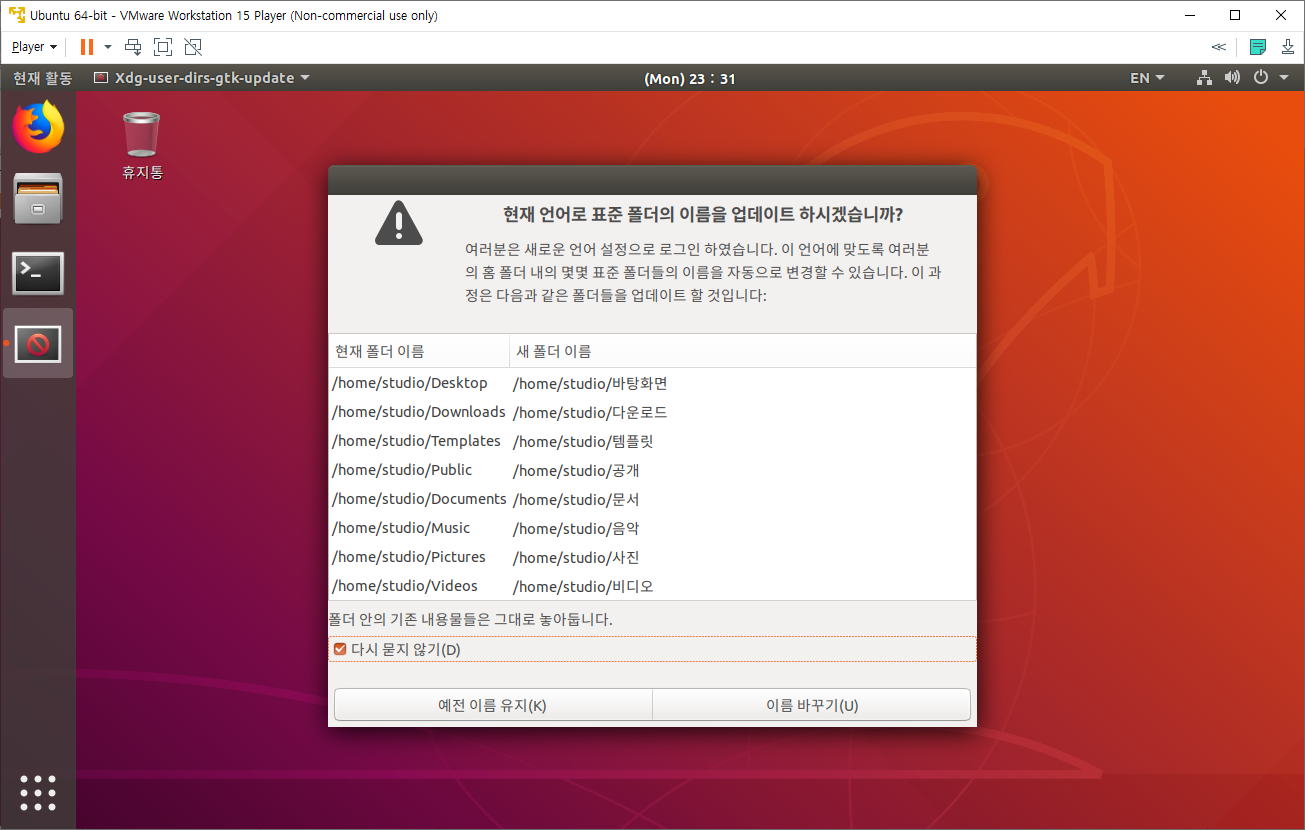
Task: Expand the pause options arrow
Action: pos(108,47)
